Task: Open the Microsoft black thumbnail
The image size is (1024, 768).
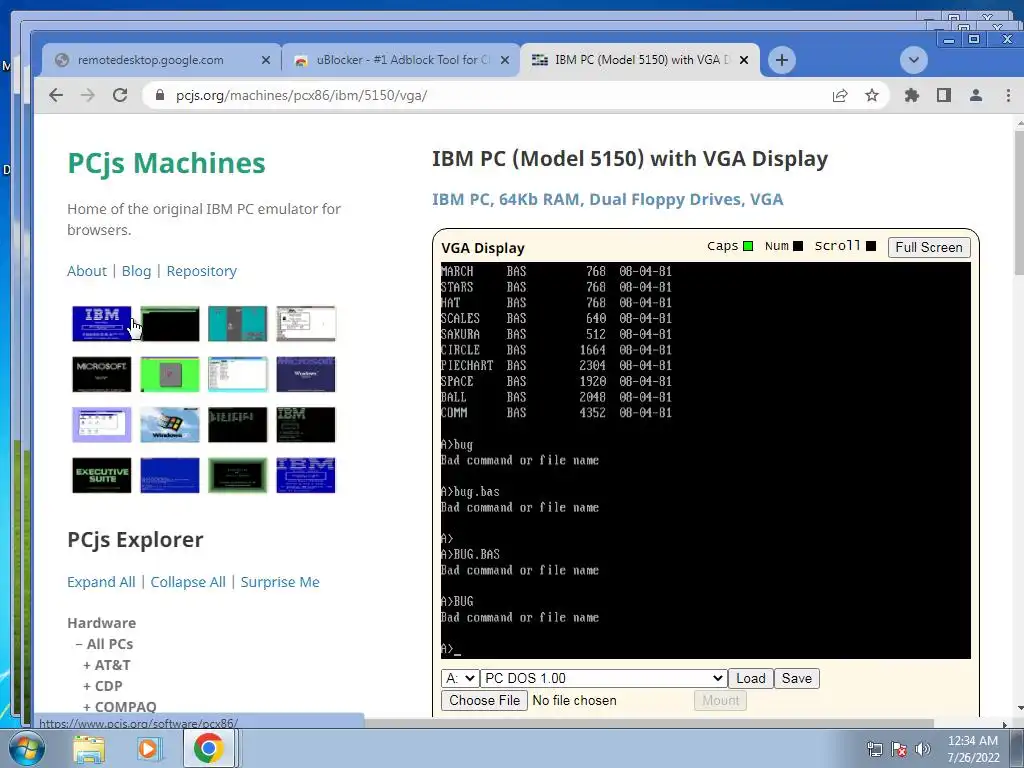Action: (102, 374)
